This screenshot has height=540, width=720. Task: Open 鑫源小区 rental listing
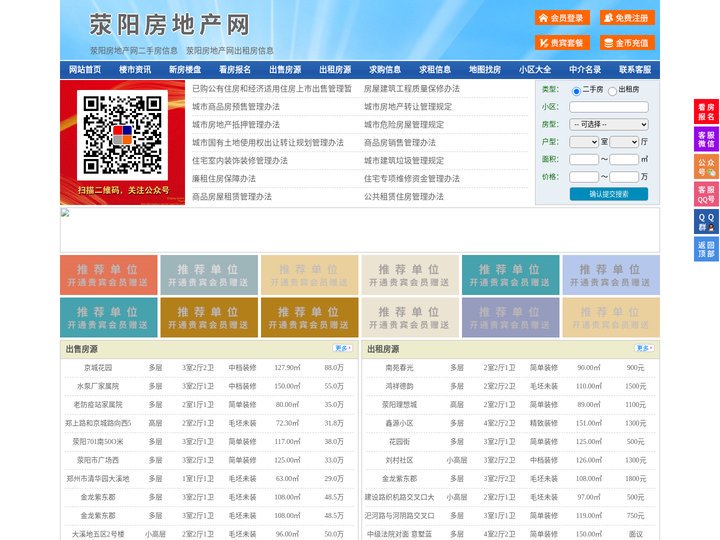[399, 423]
